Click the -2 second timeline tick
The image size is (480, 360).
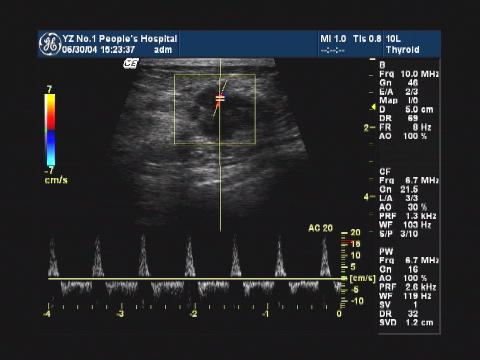point(193,314)
